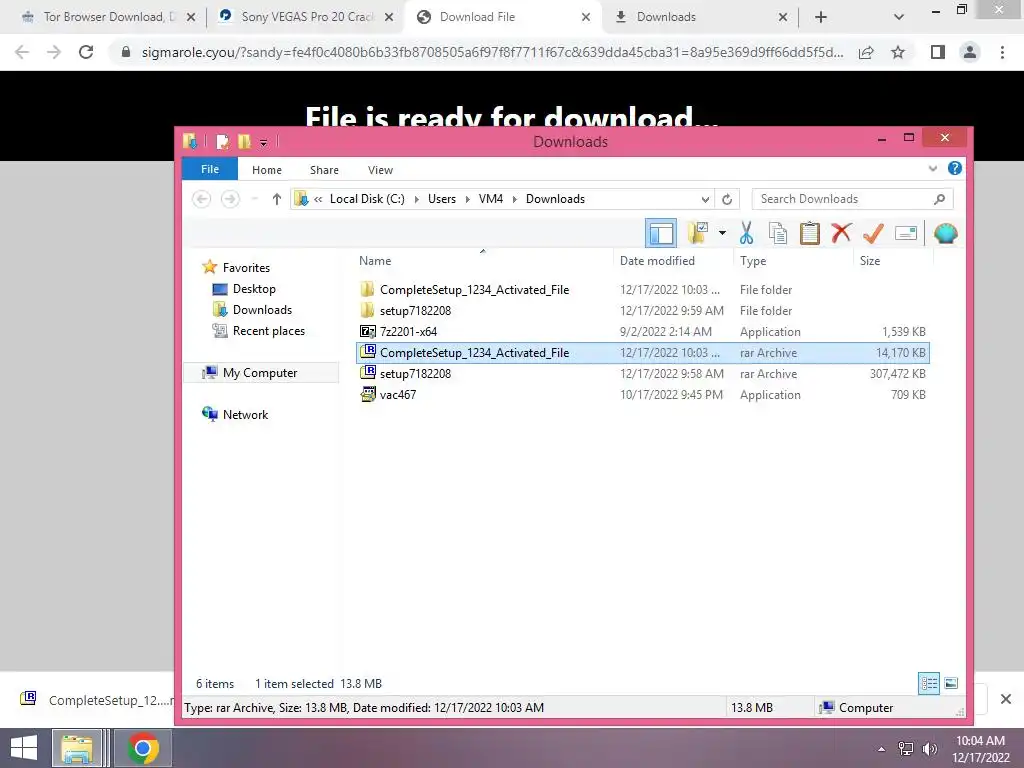The width and height of the screenshot is (1024, 768).
Task: Click the Chrome share page icon
Action: point(866,52)
